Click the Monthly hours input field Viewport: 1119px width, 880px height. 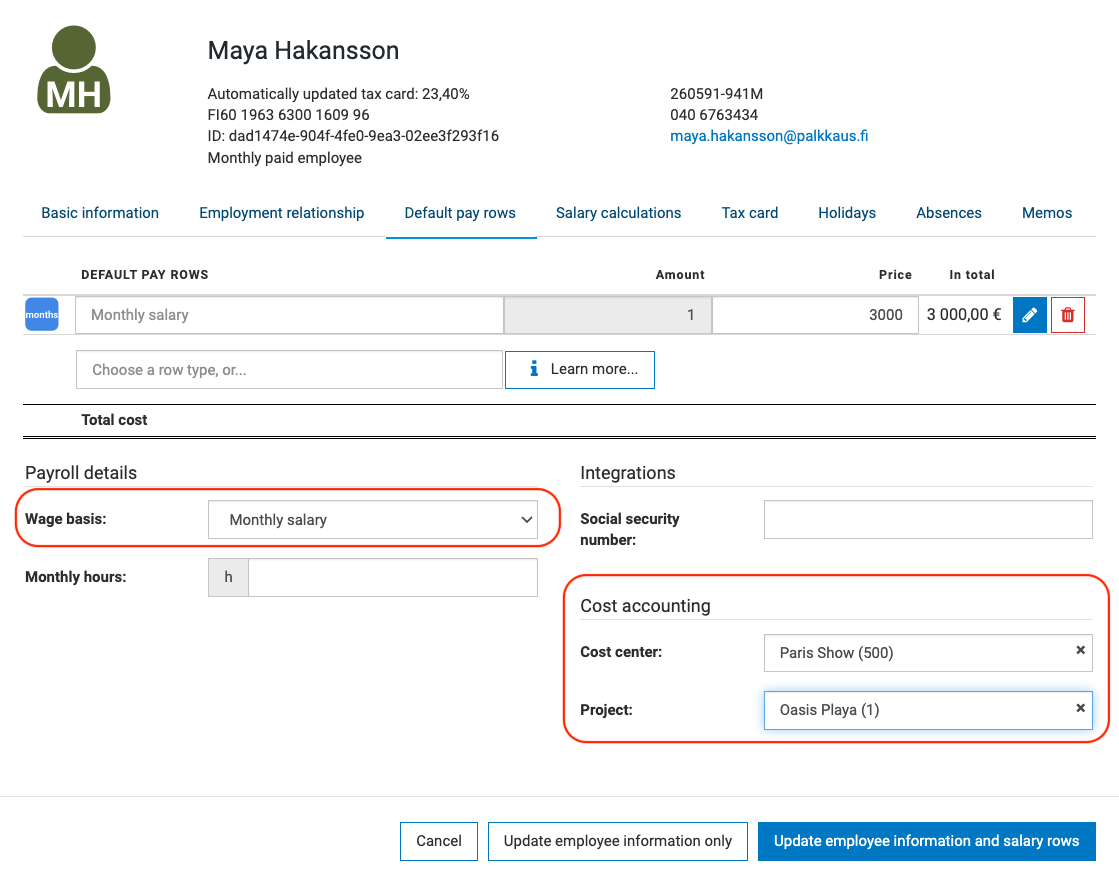[392, 578]
